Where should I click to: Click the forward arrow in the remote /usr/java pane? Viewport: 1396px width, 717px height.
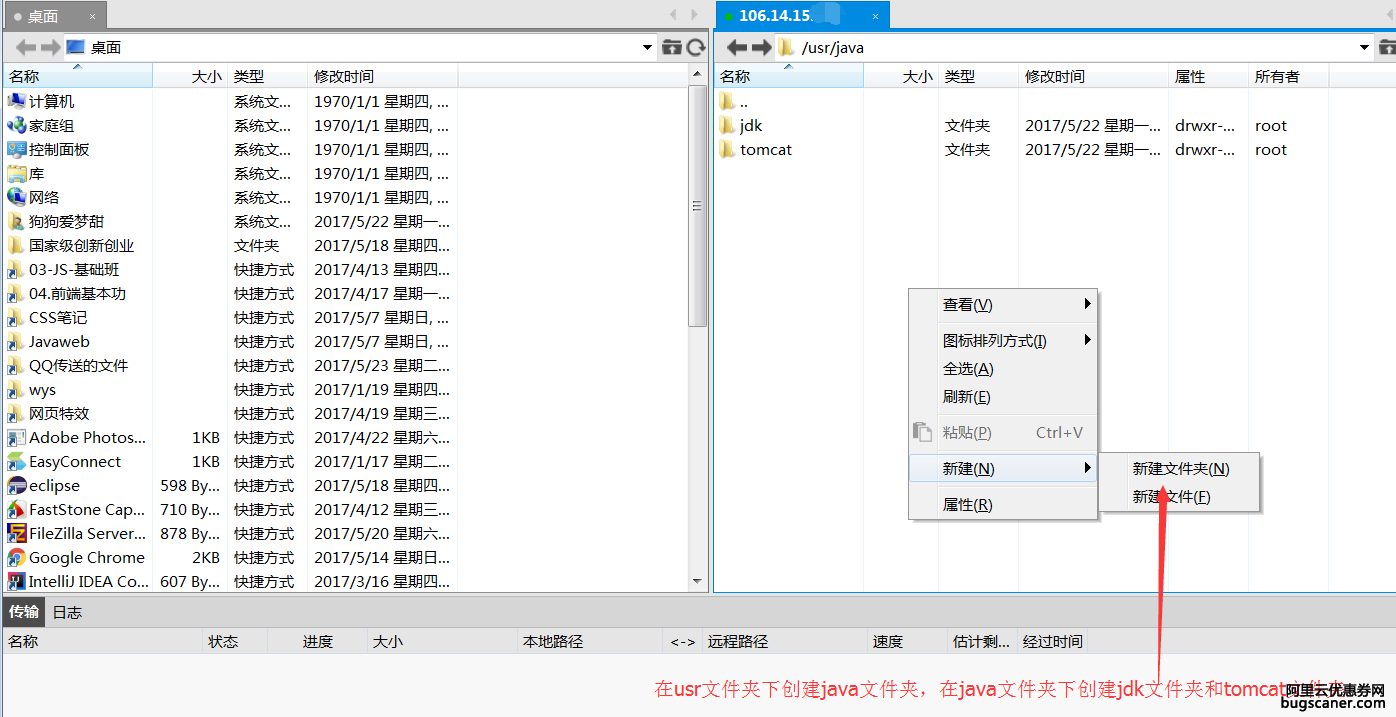761,47
